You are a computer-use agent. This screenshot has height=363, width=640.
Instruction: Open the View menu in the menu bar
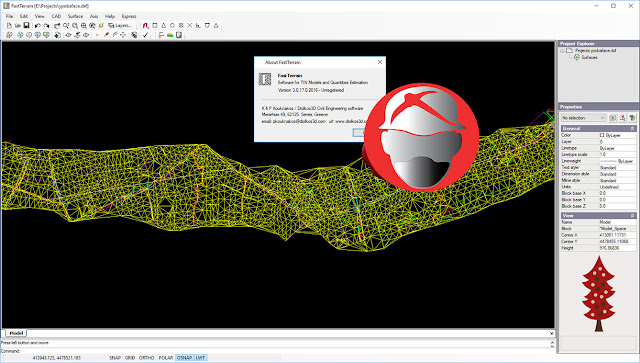pyautogui.click(x=40, y=16)
